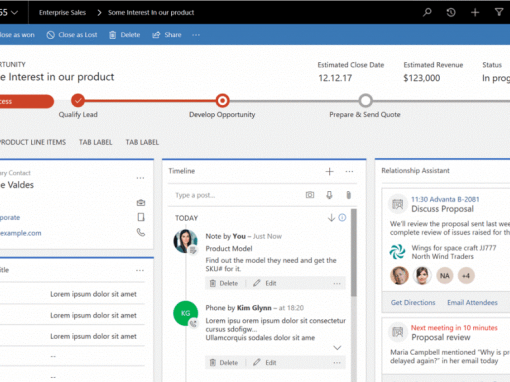This screenshot has width=510, height=382.
Task: Click Email Attendees link
Action: coord(472,302)
